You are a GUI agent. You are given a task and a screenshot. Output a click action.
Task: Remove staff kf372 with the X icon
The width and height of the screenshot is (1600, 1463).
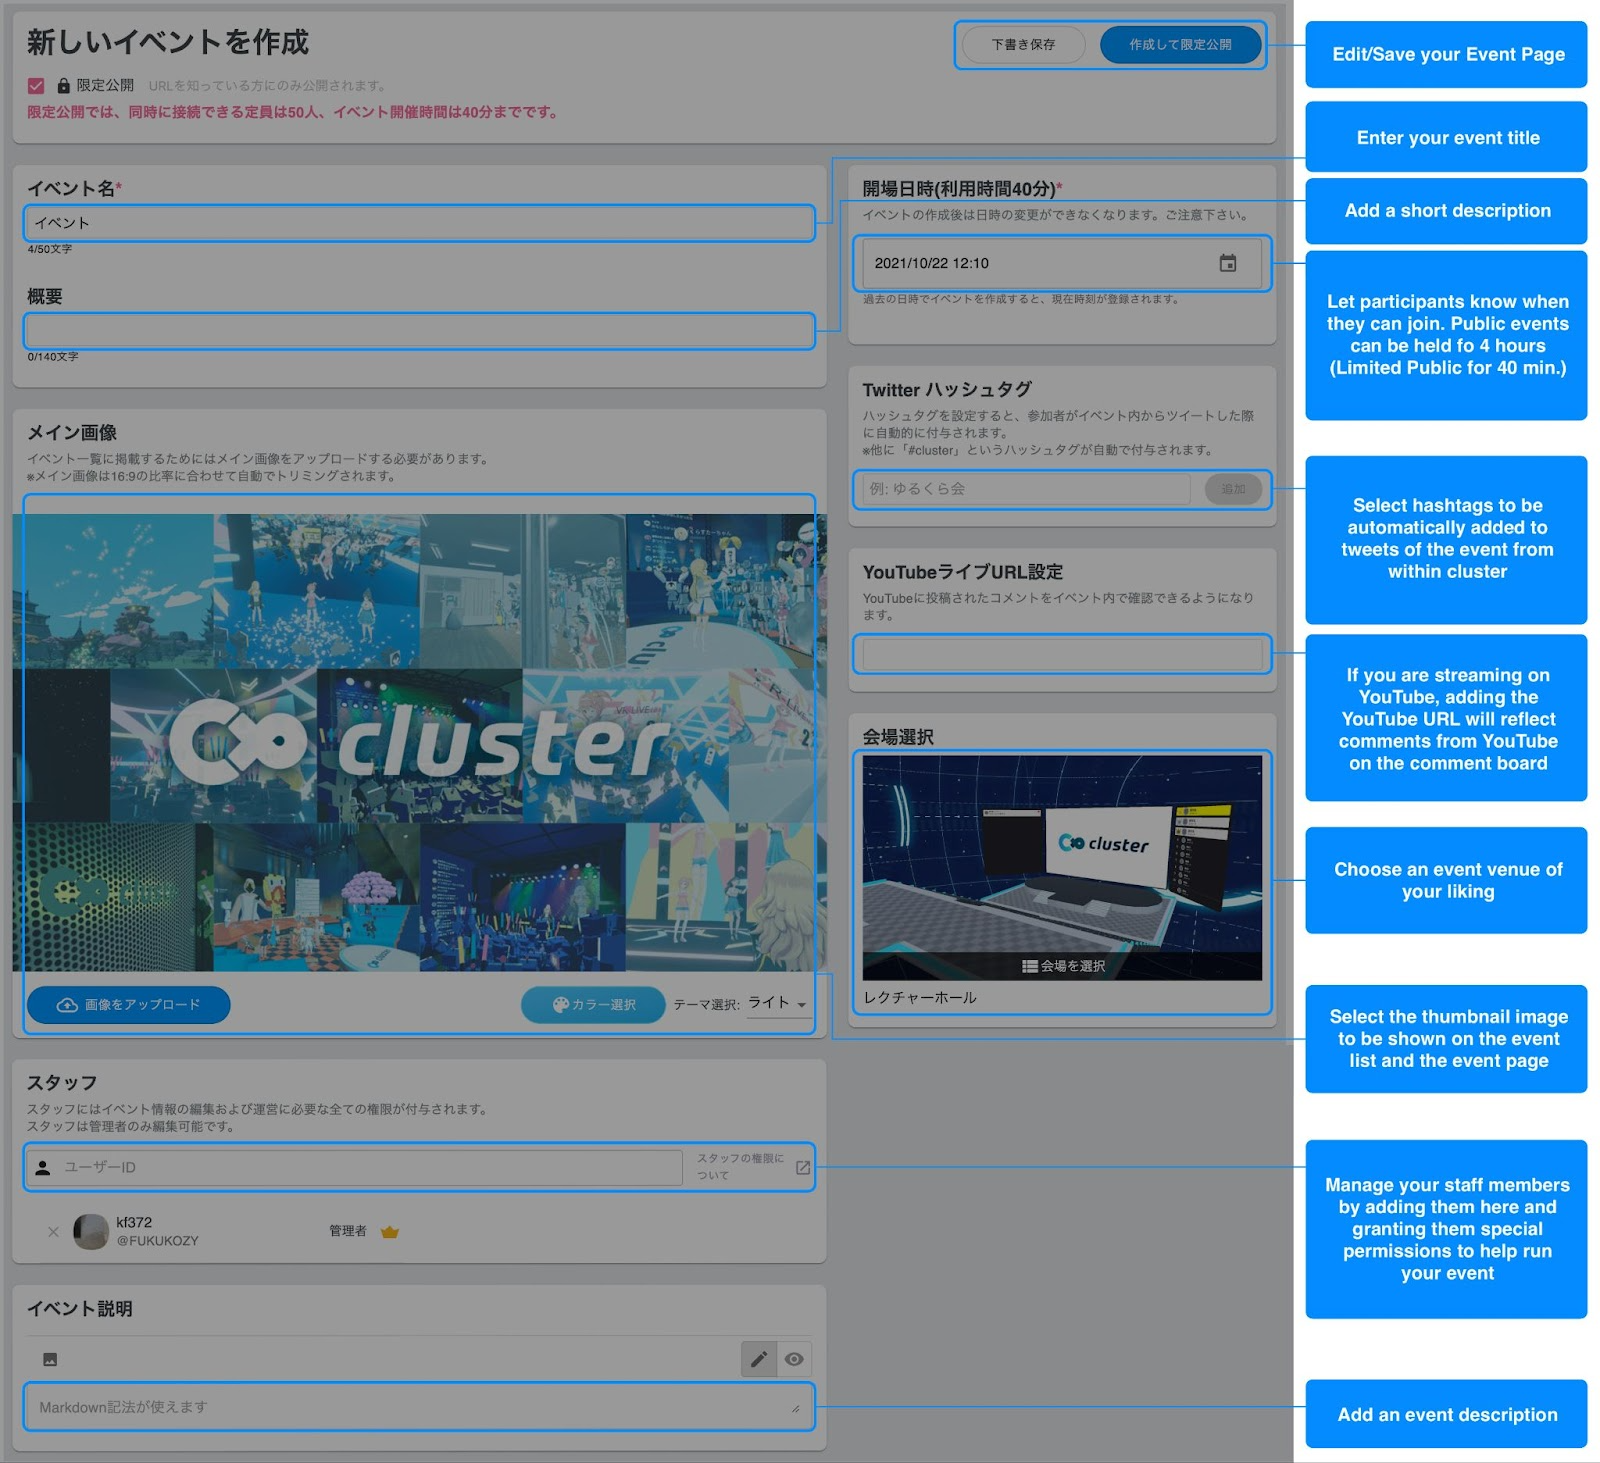tap(53, 1232)
